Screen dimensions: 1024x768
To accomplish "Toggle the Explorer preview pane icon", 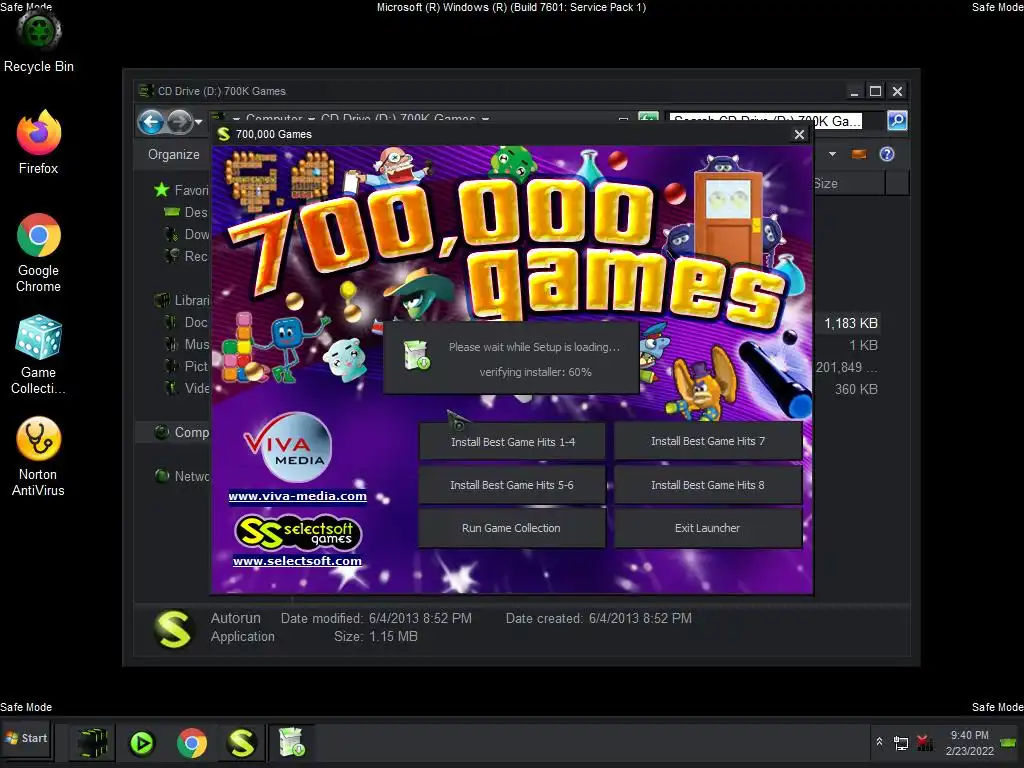I will (x=859, y=154).
